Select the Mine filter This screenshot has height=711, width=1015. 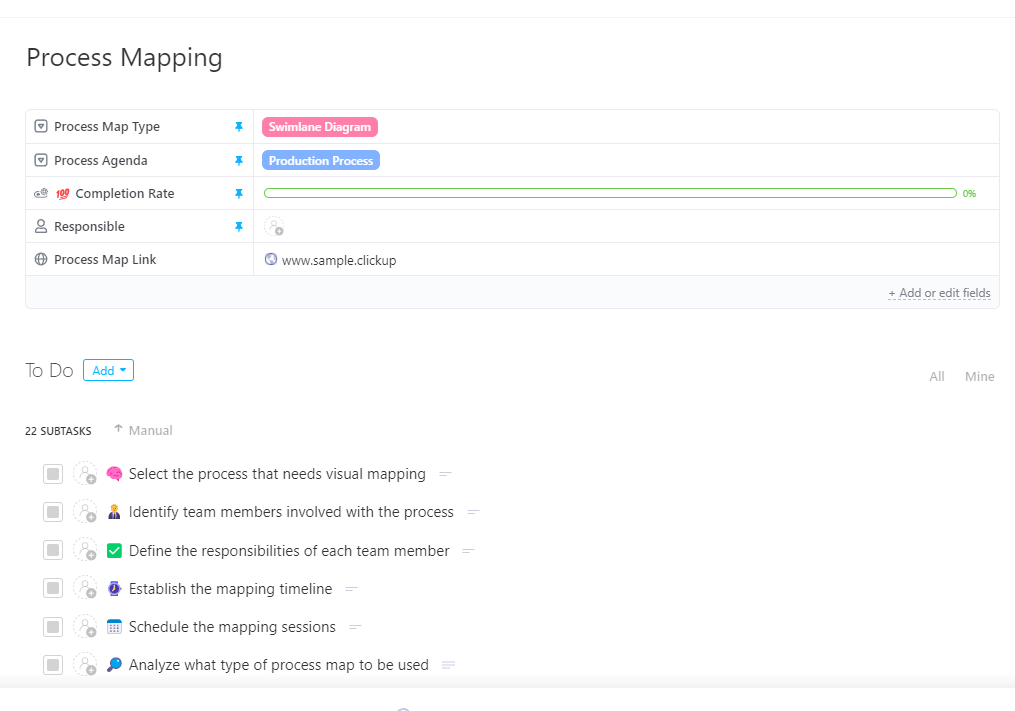979,376
